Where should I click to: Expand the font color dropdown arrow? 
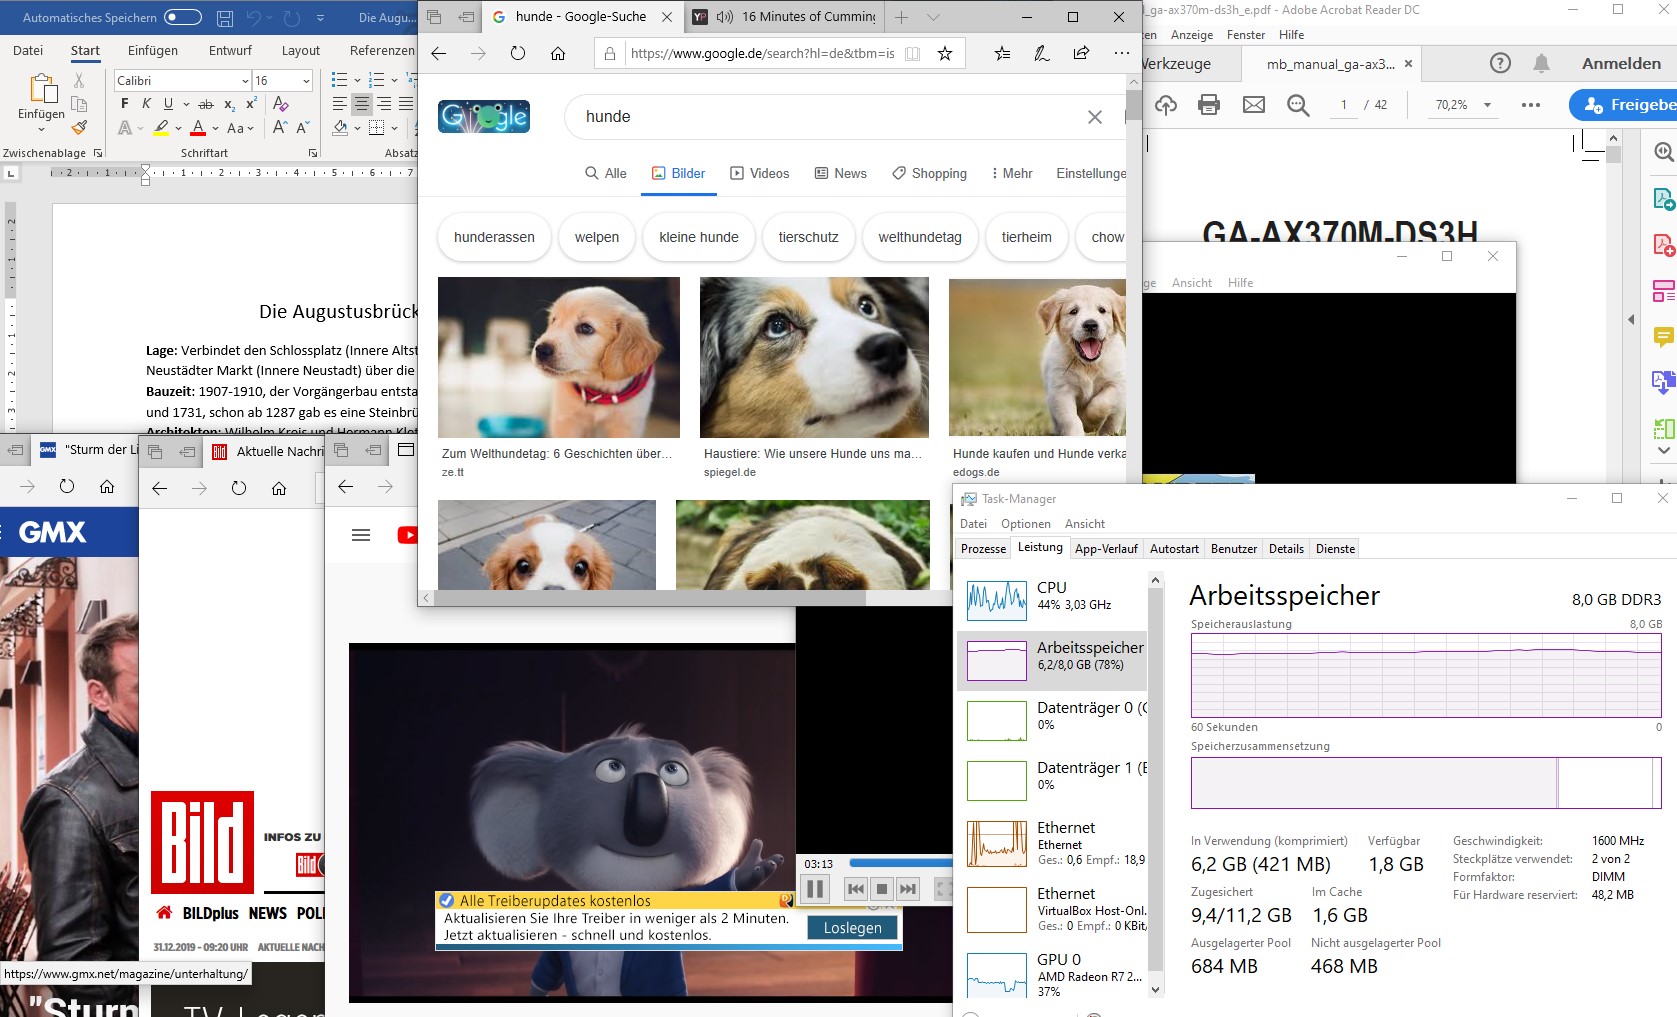[215, 128]
